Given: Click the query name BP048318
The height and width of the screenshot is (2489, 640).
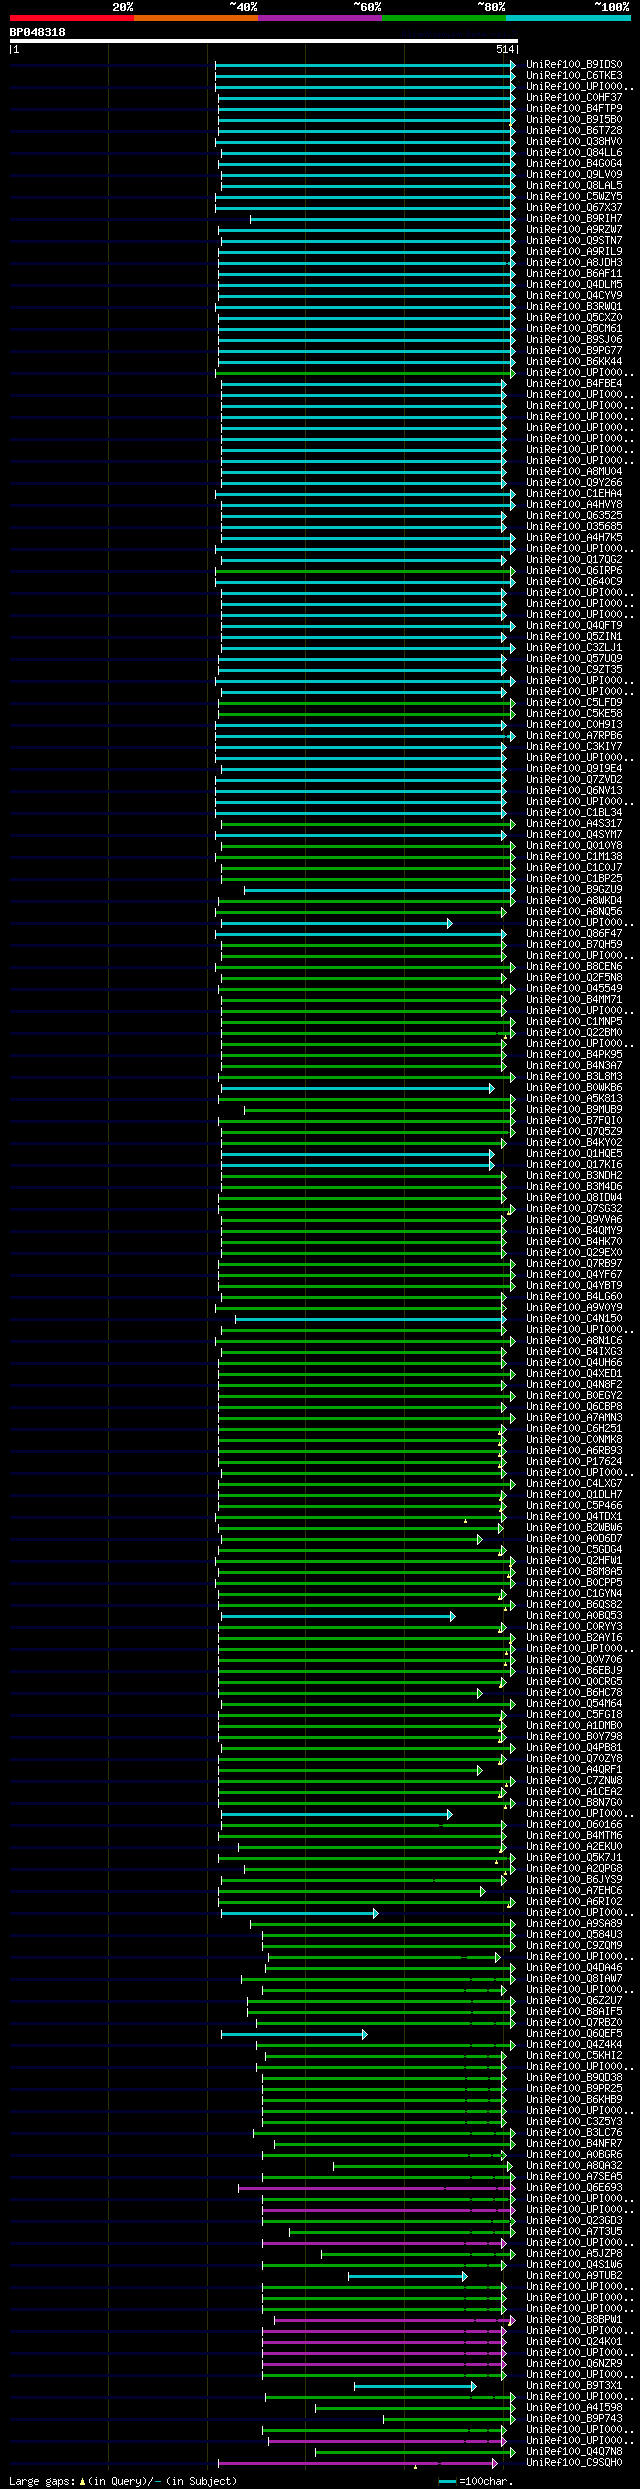Looking at the screenshot, I should 38,32.
